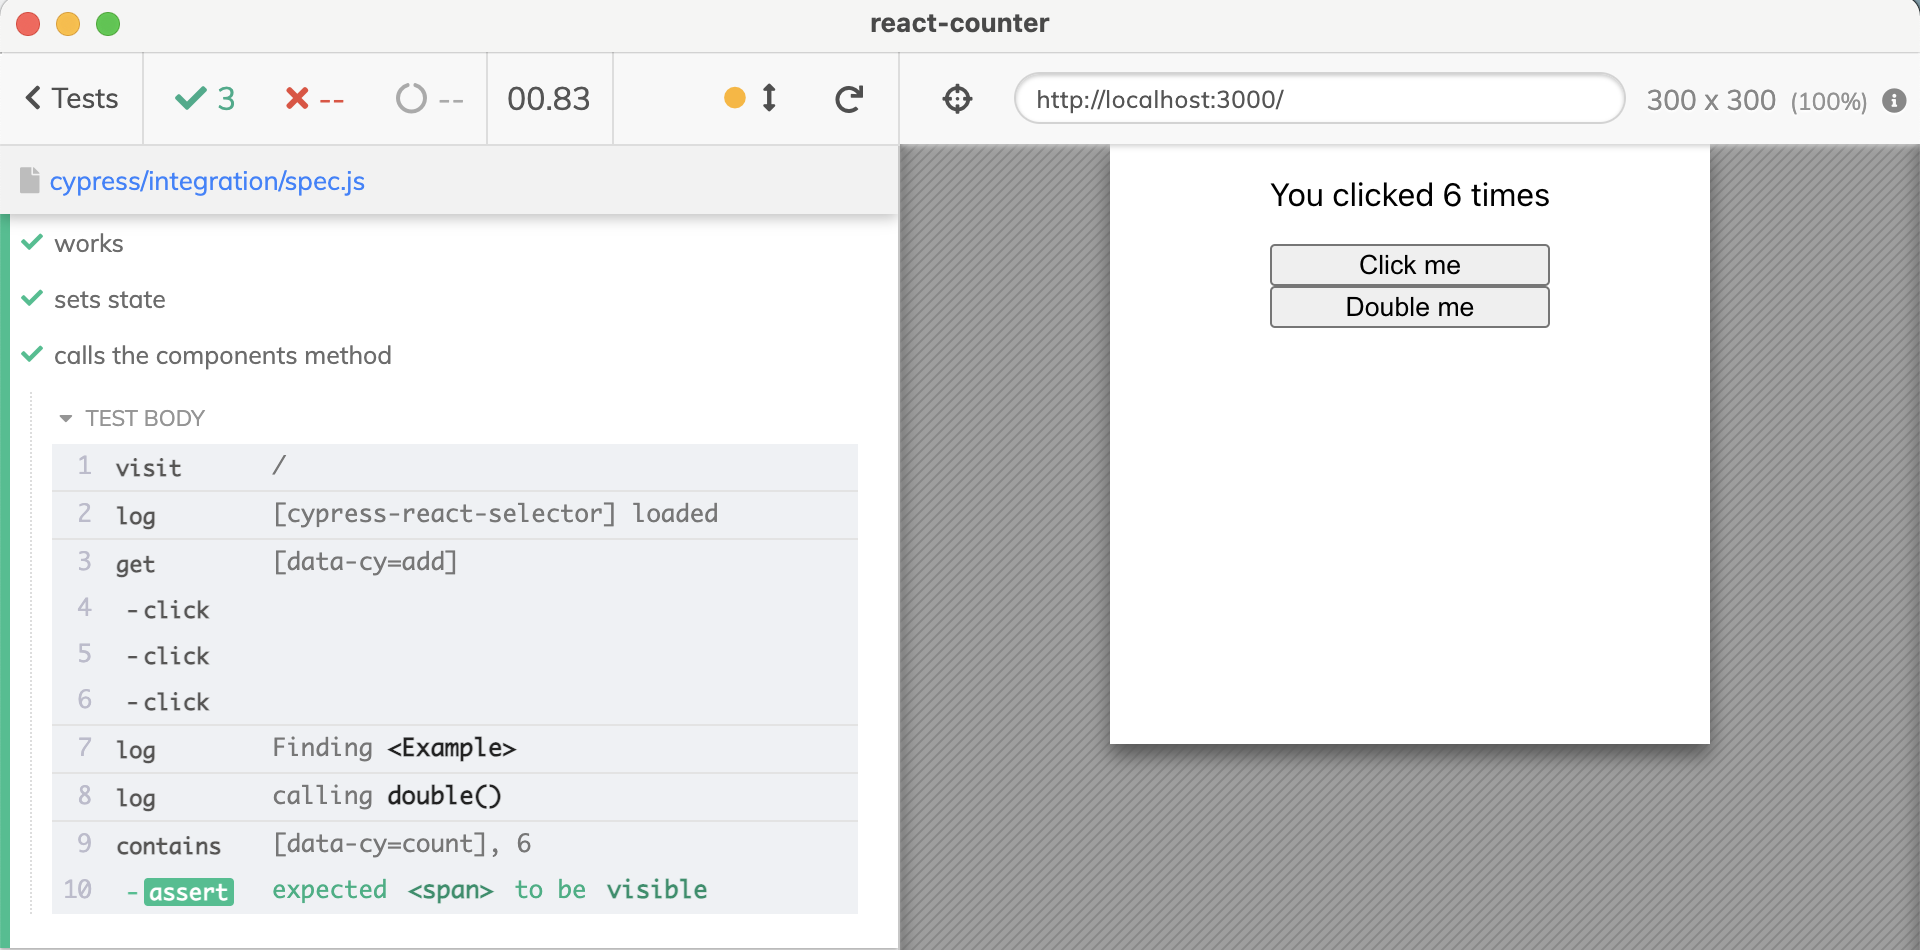The height and width of the screenshot is (950, 1920).
Task: Select the click command on line 5
Action: tap(455, 655)
